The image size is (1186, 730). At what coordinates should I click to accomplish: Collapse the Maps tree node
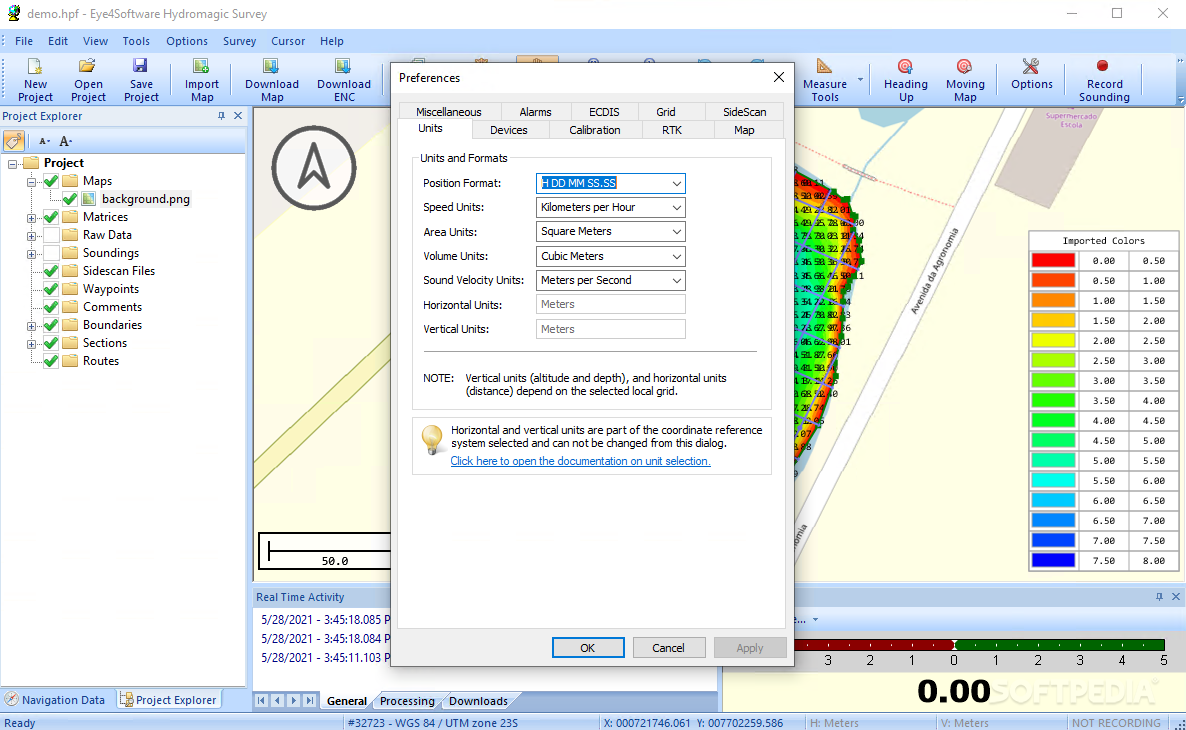tap(31, 182)
